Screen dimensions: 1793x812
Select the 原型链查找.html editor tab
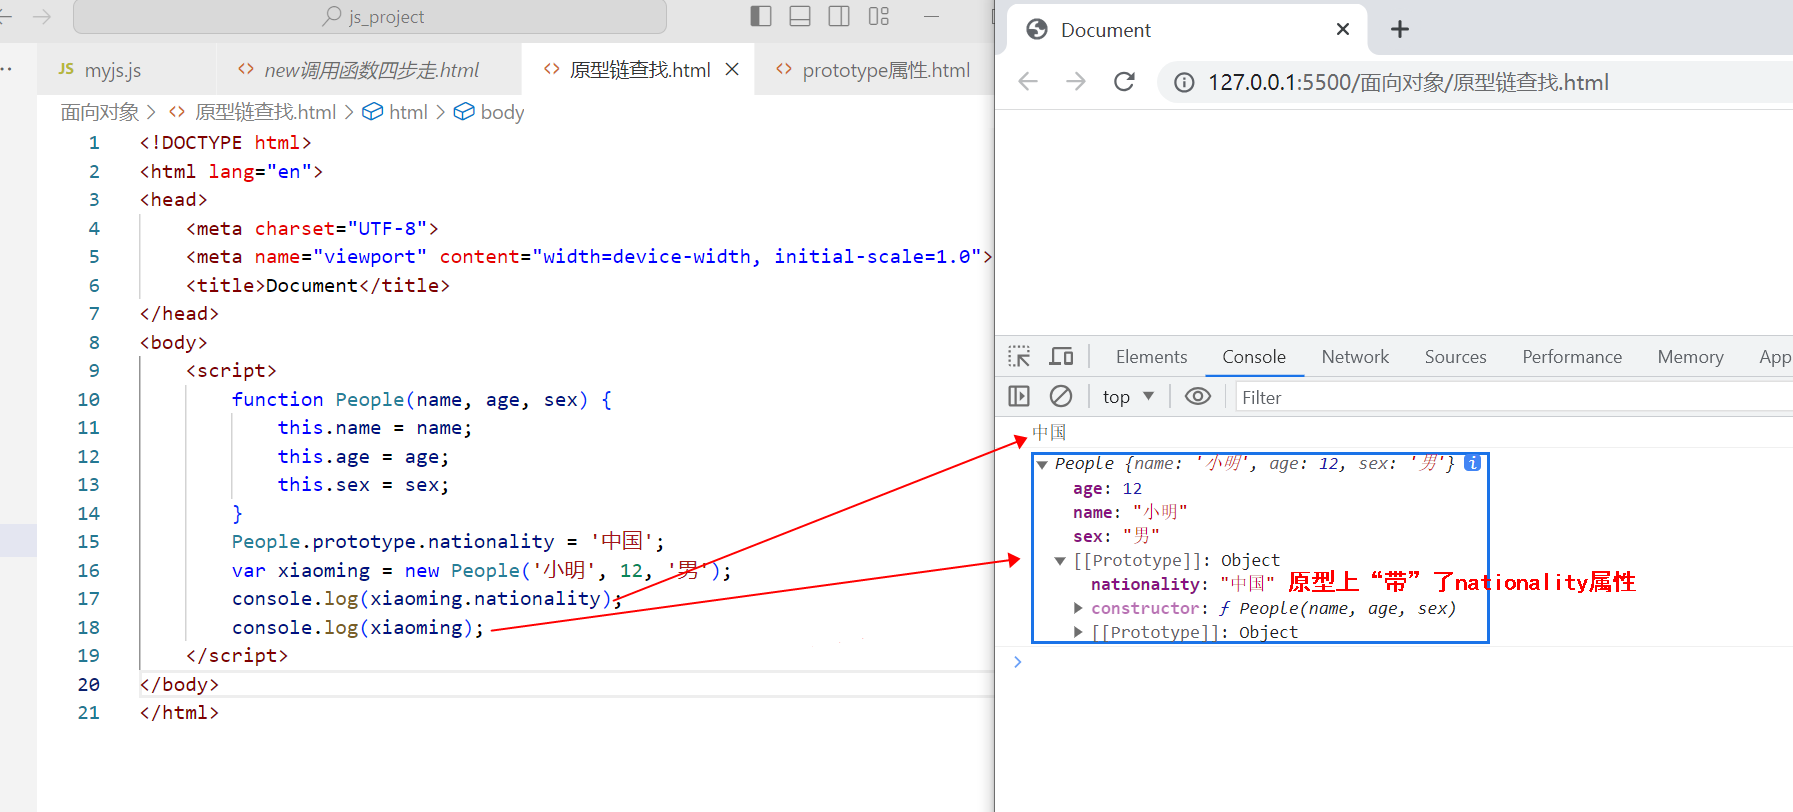[x=640, y=70]
